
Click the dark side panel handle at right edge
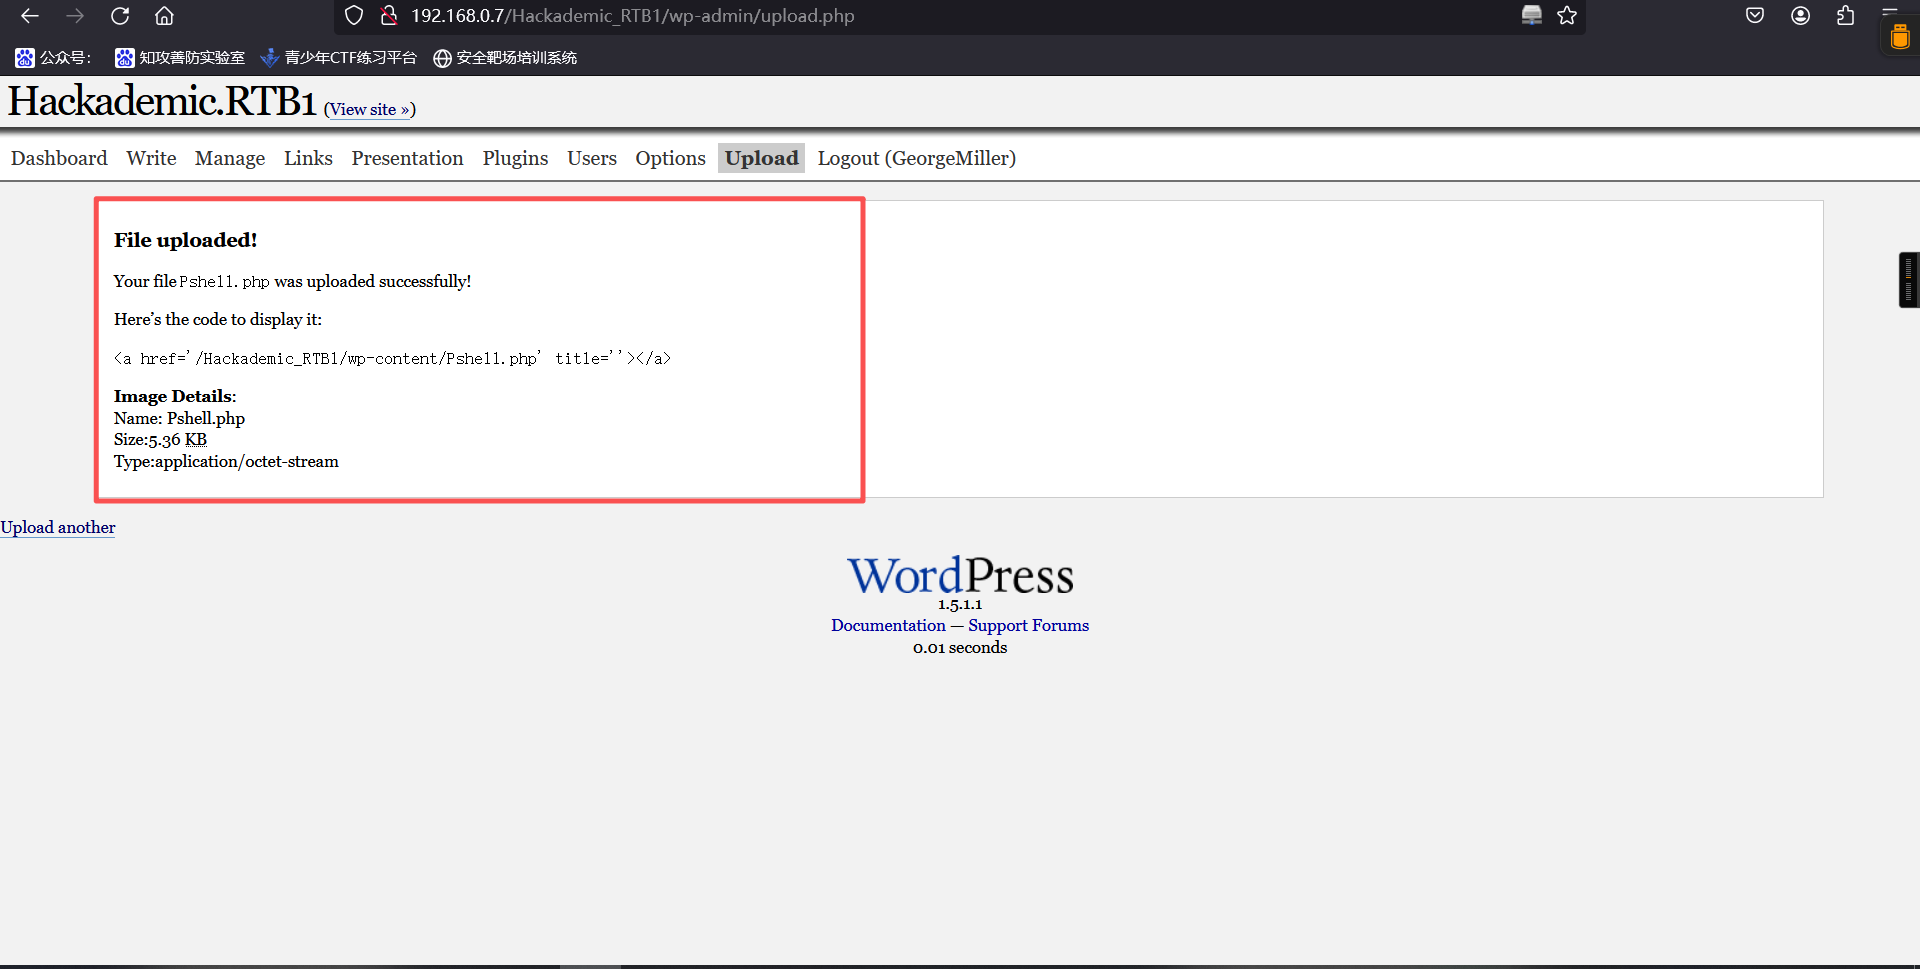point(1909,280)
